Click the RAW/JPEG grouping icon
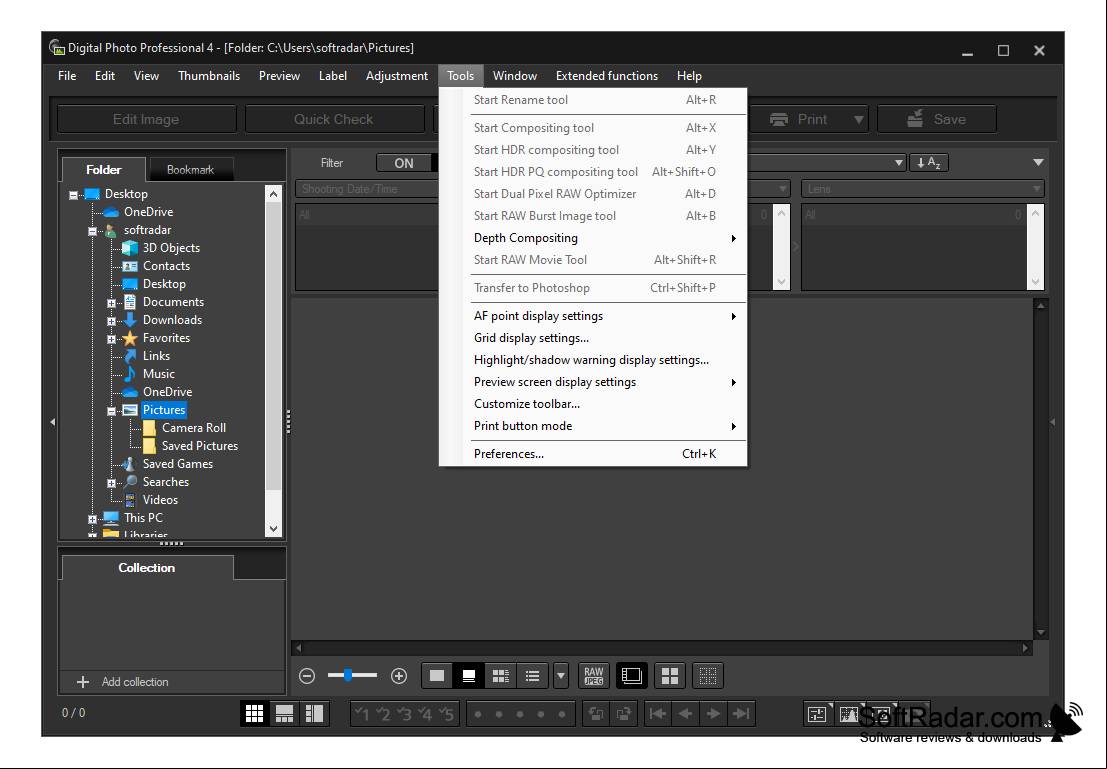Viewport: 1107px width, 769px height. 594,676
